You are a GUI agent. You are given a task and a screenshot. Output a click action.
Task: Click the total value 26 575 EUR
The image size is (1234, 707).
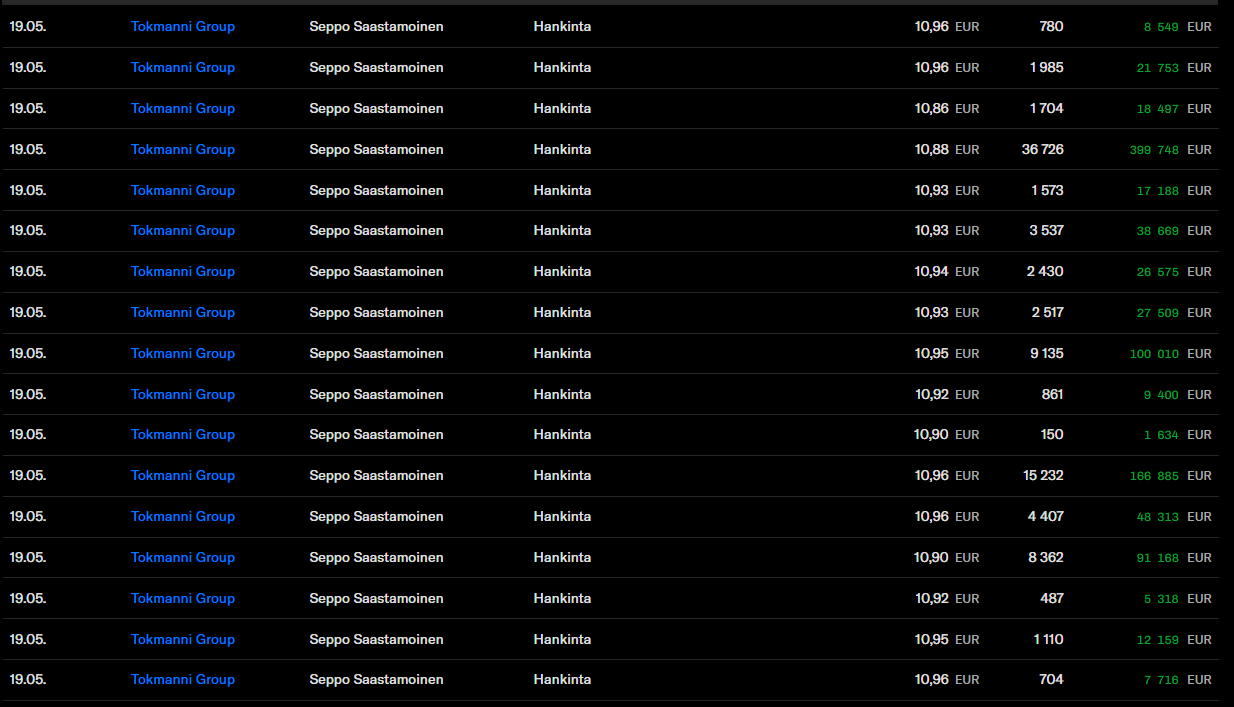[x=1174, y=272]
